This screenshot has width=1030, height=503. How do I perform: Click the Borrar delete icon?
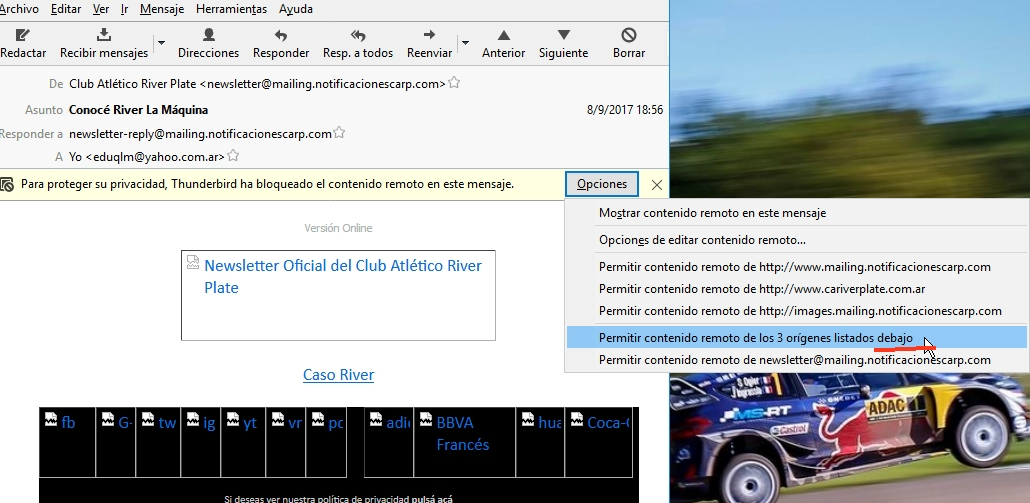click(x=629, y=35)
